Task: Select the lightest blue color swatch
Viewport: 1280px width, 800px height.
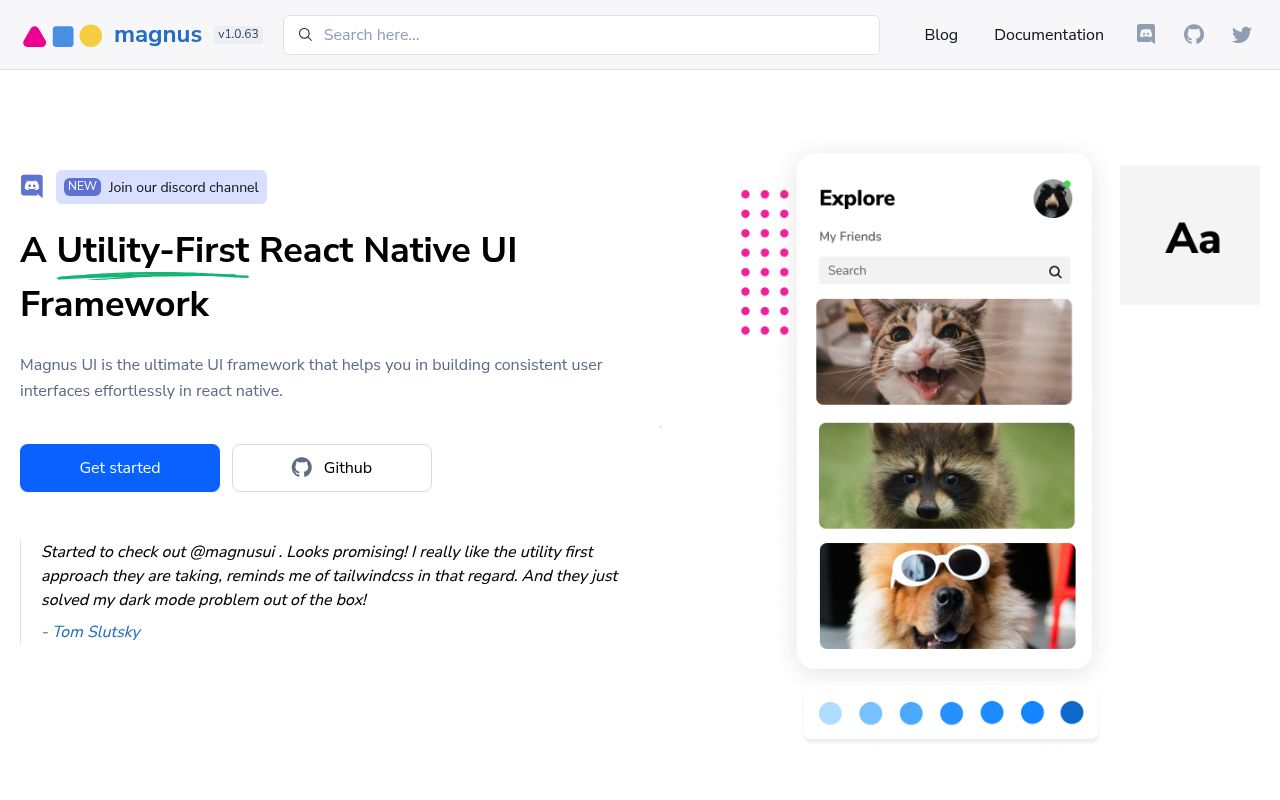Action: point(830,713)
